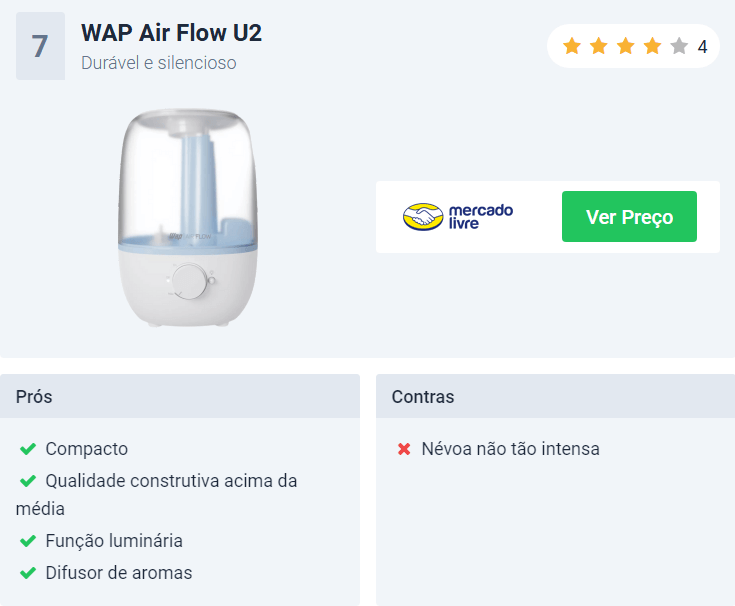Click the Névoa não tão intensa text

510,449
